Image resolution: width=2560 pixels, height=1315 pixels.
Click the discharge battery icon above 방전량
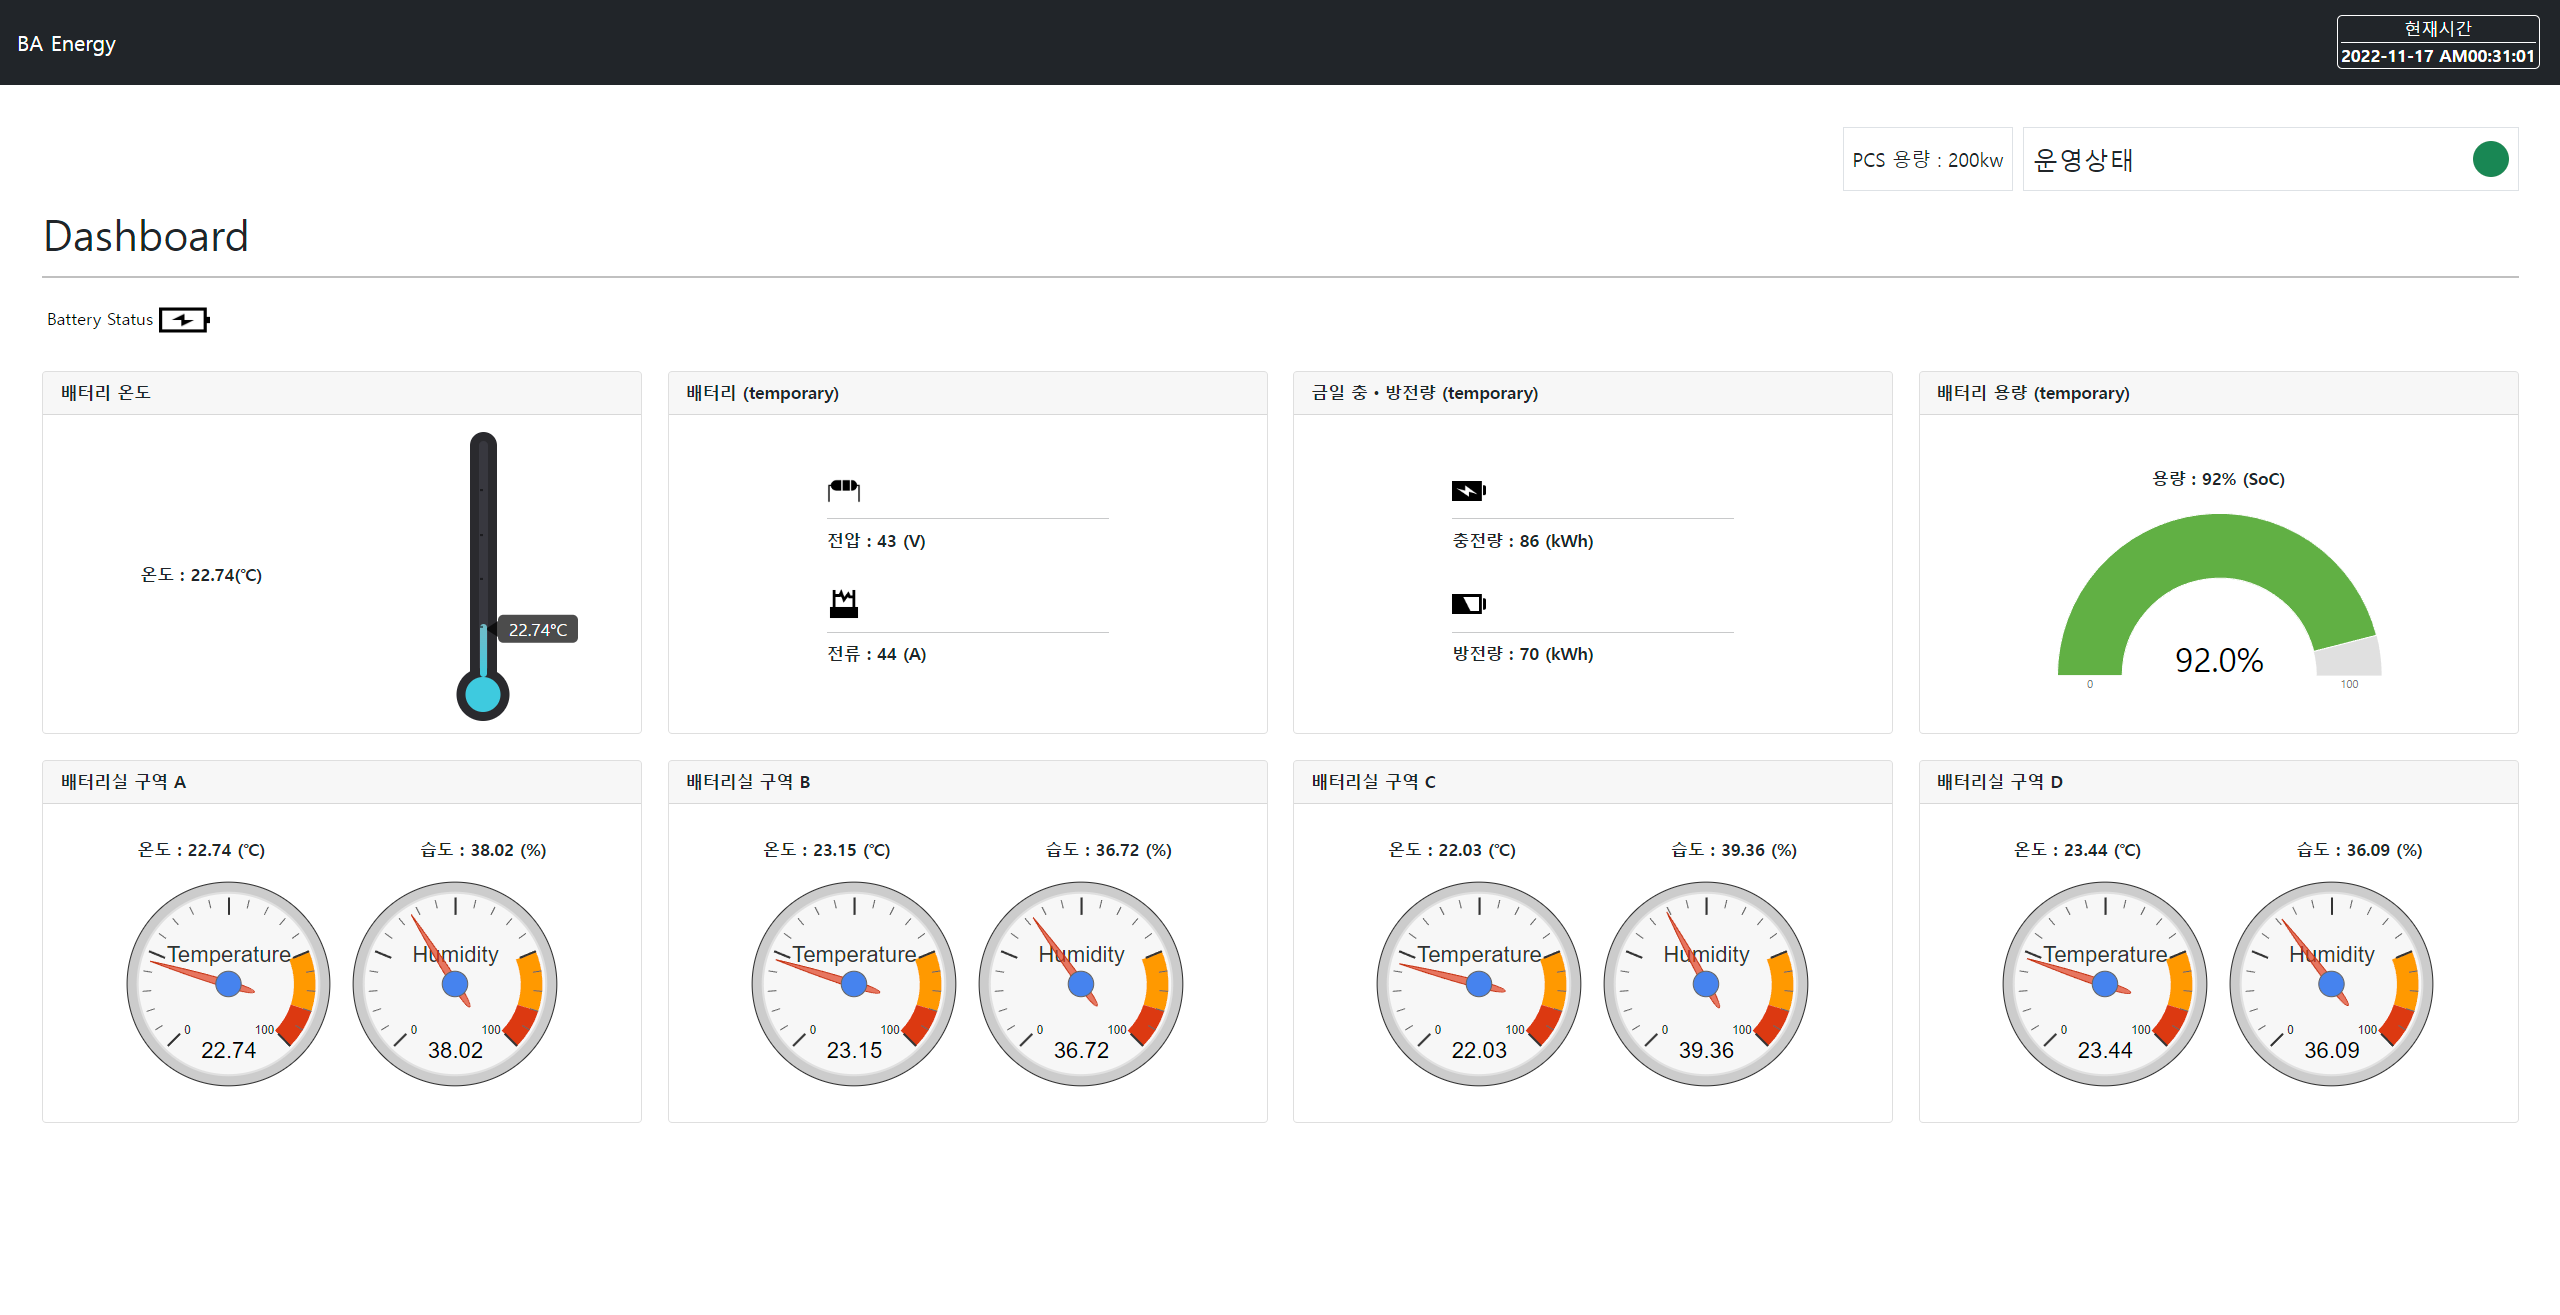point(1468,603)
